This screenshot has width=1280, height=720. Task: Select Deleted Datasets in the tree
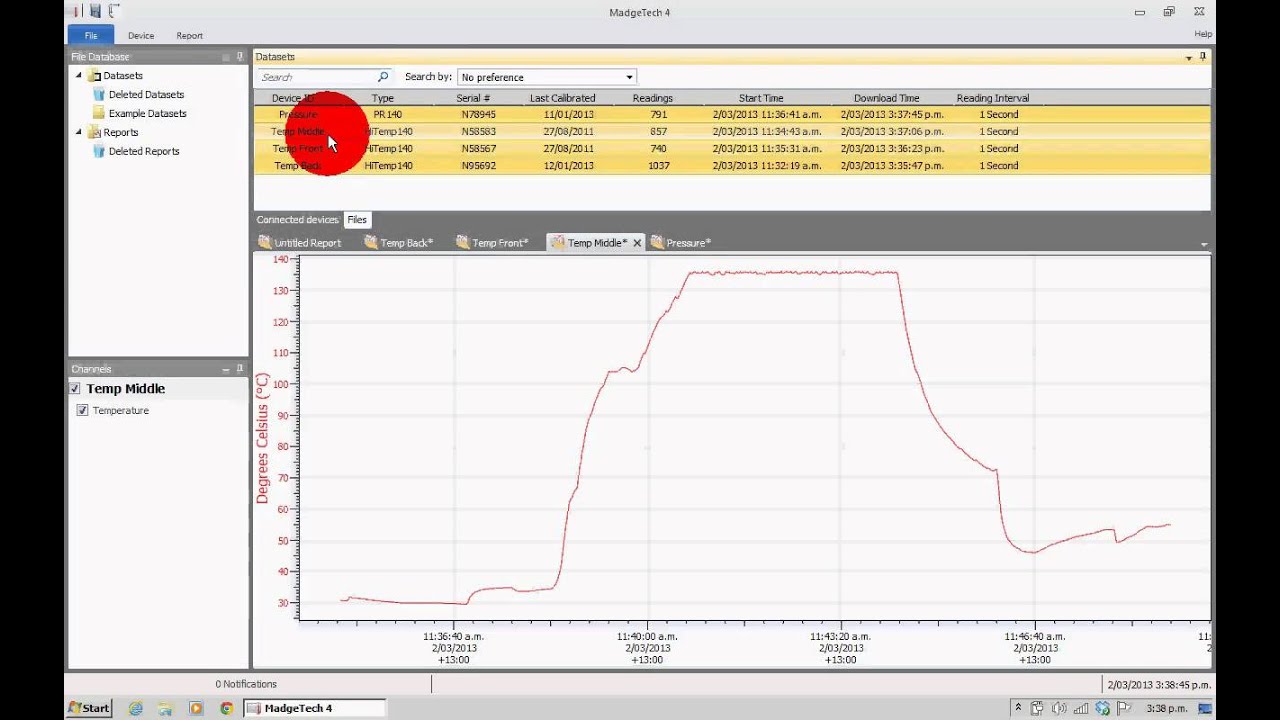[146, 94]
